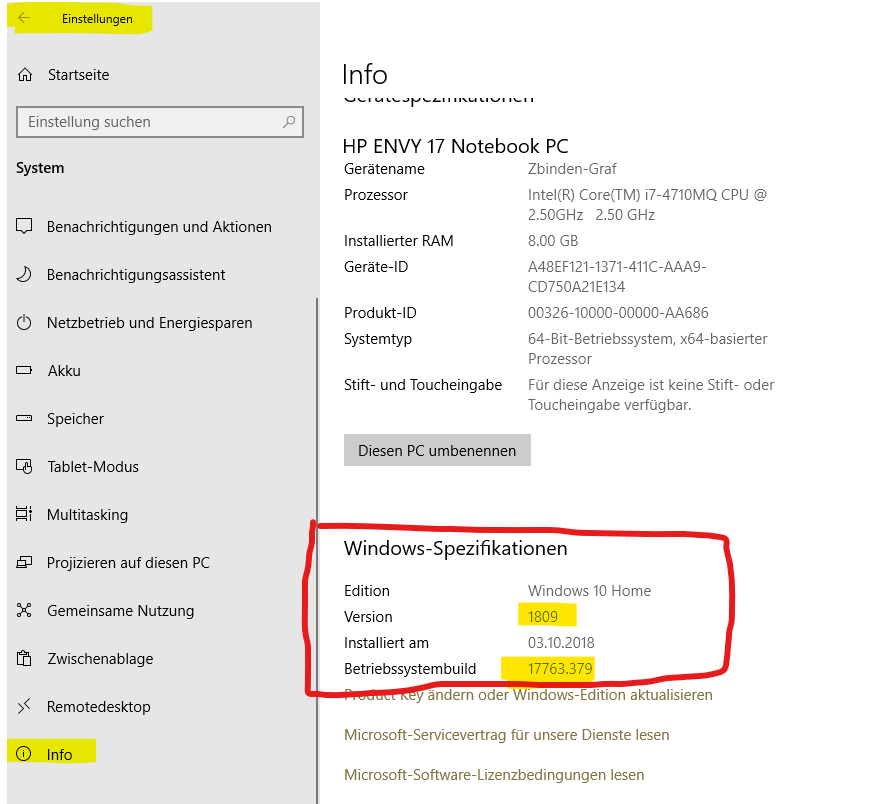The image size is (873, 804).
Task: Click the Benachrichtigungen und Aktionen icon
Action: click(x=24, y=226)
